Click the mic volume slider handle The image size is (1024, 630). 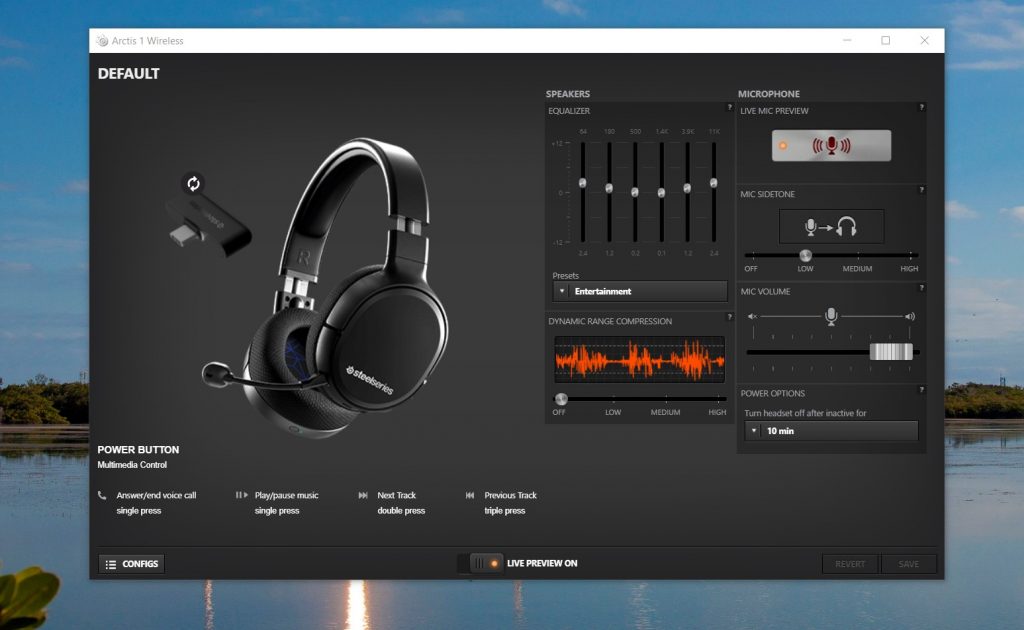click(x=891, y=352)
